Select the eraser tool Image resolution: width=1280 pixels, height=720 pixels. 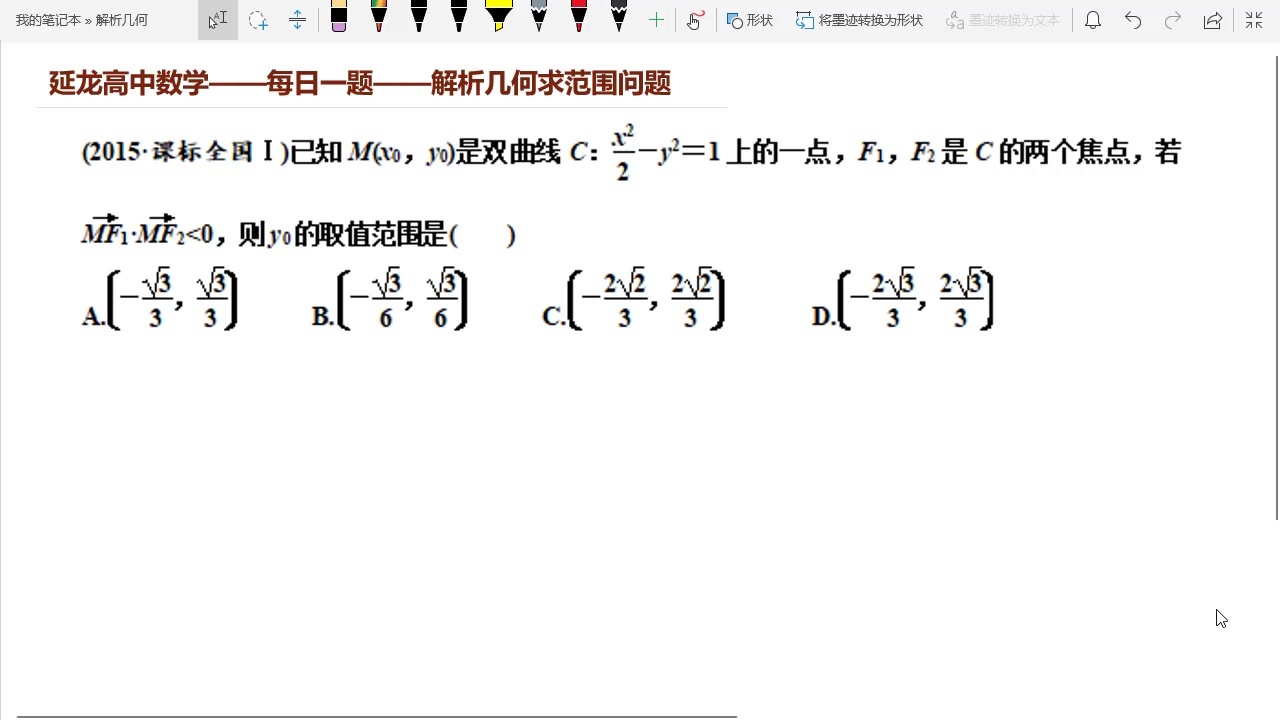339,17
